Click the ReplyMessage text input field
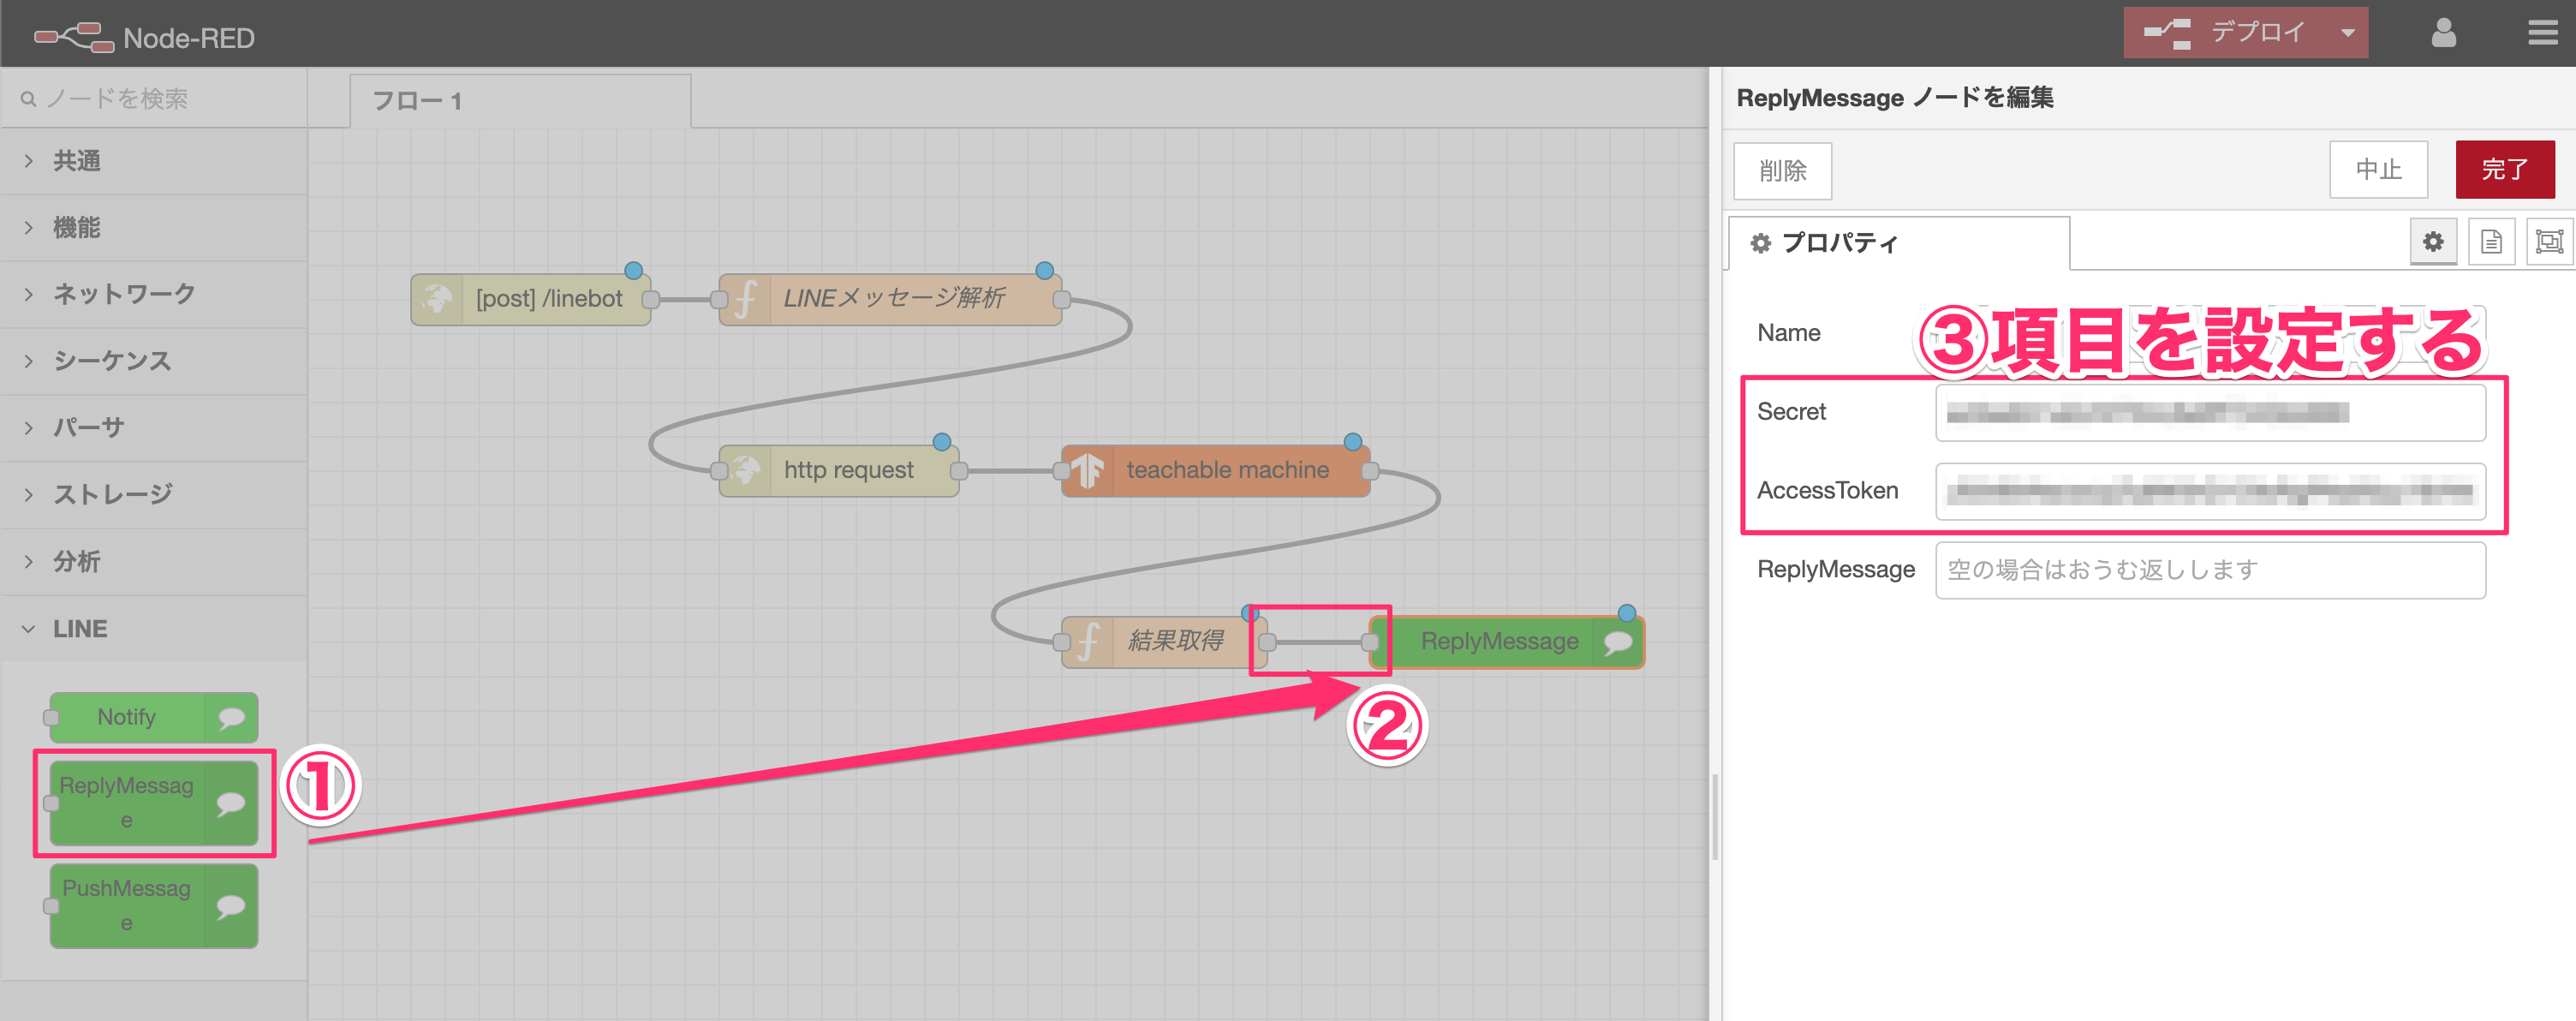 tap(2210, 570)
